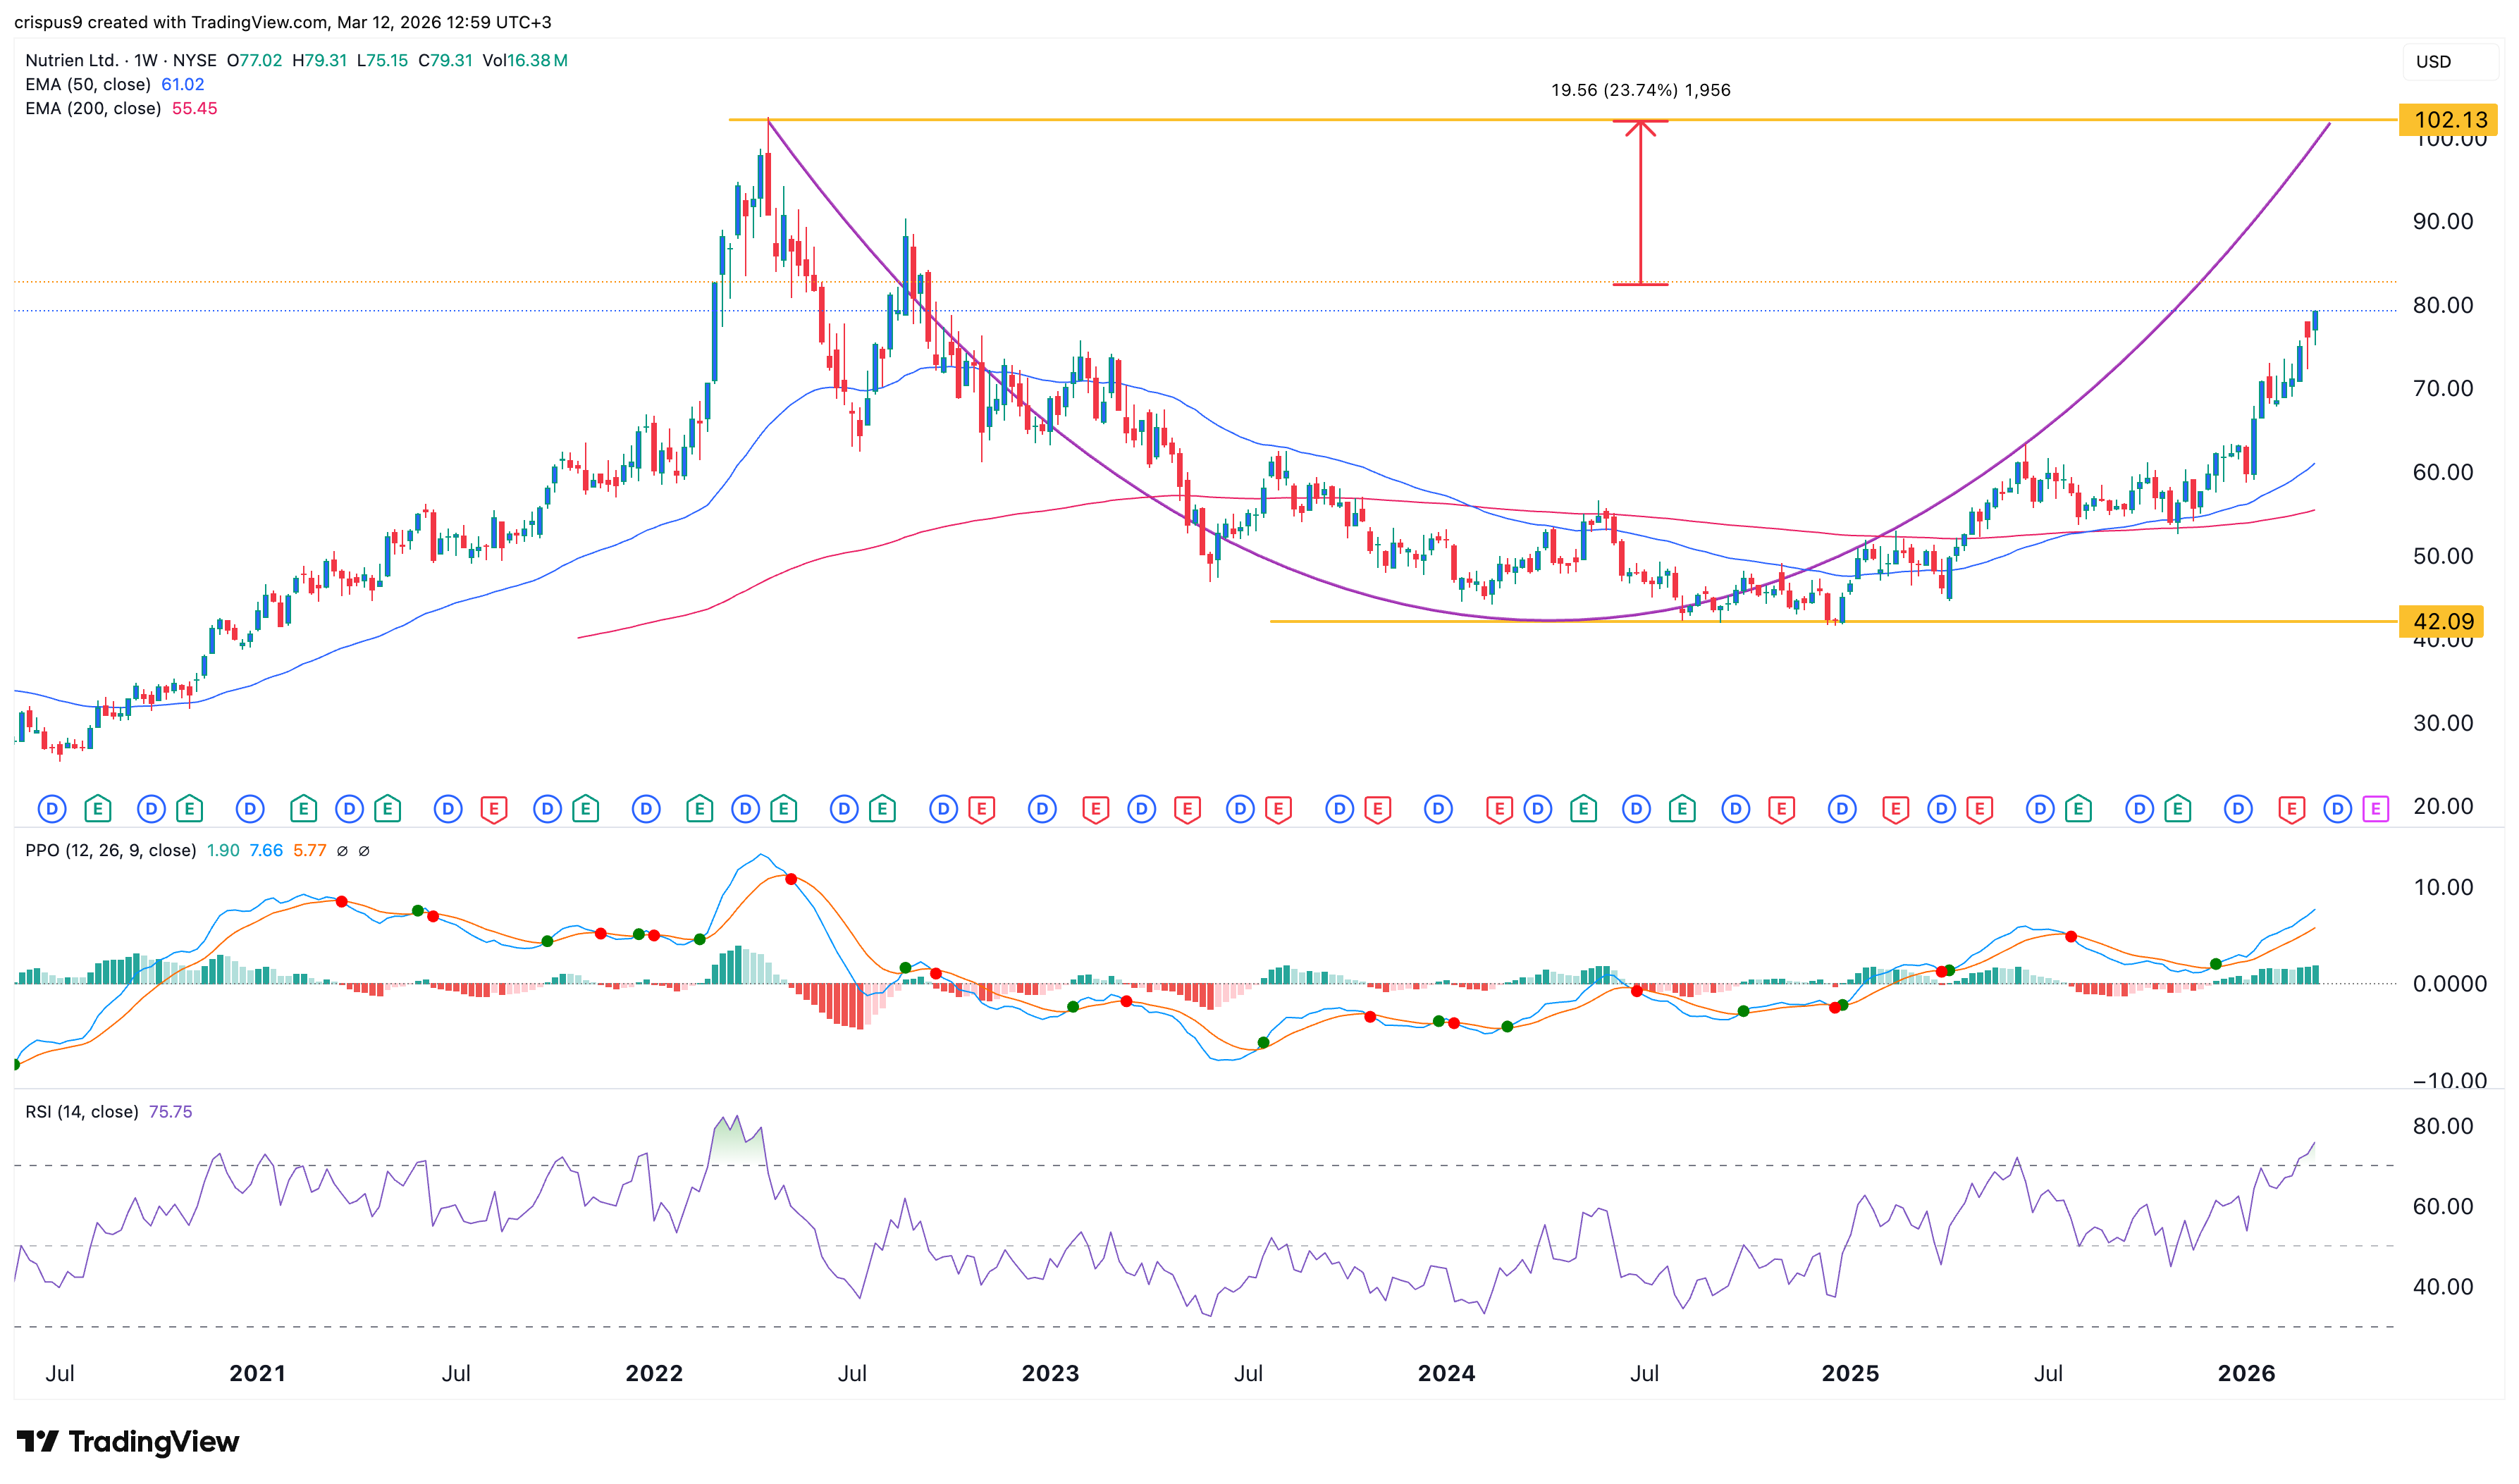Viewport: 2519px width, 1484px height.
Task: Click the blue D marker beside the purple E
Action: (x=2337, y=808)
